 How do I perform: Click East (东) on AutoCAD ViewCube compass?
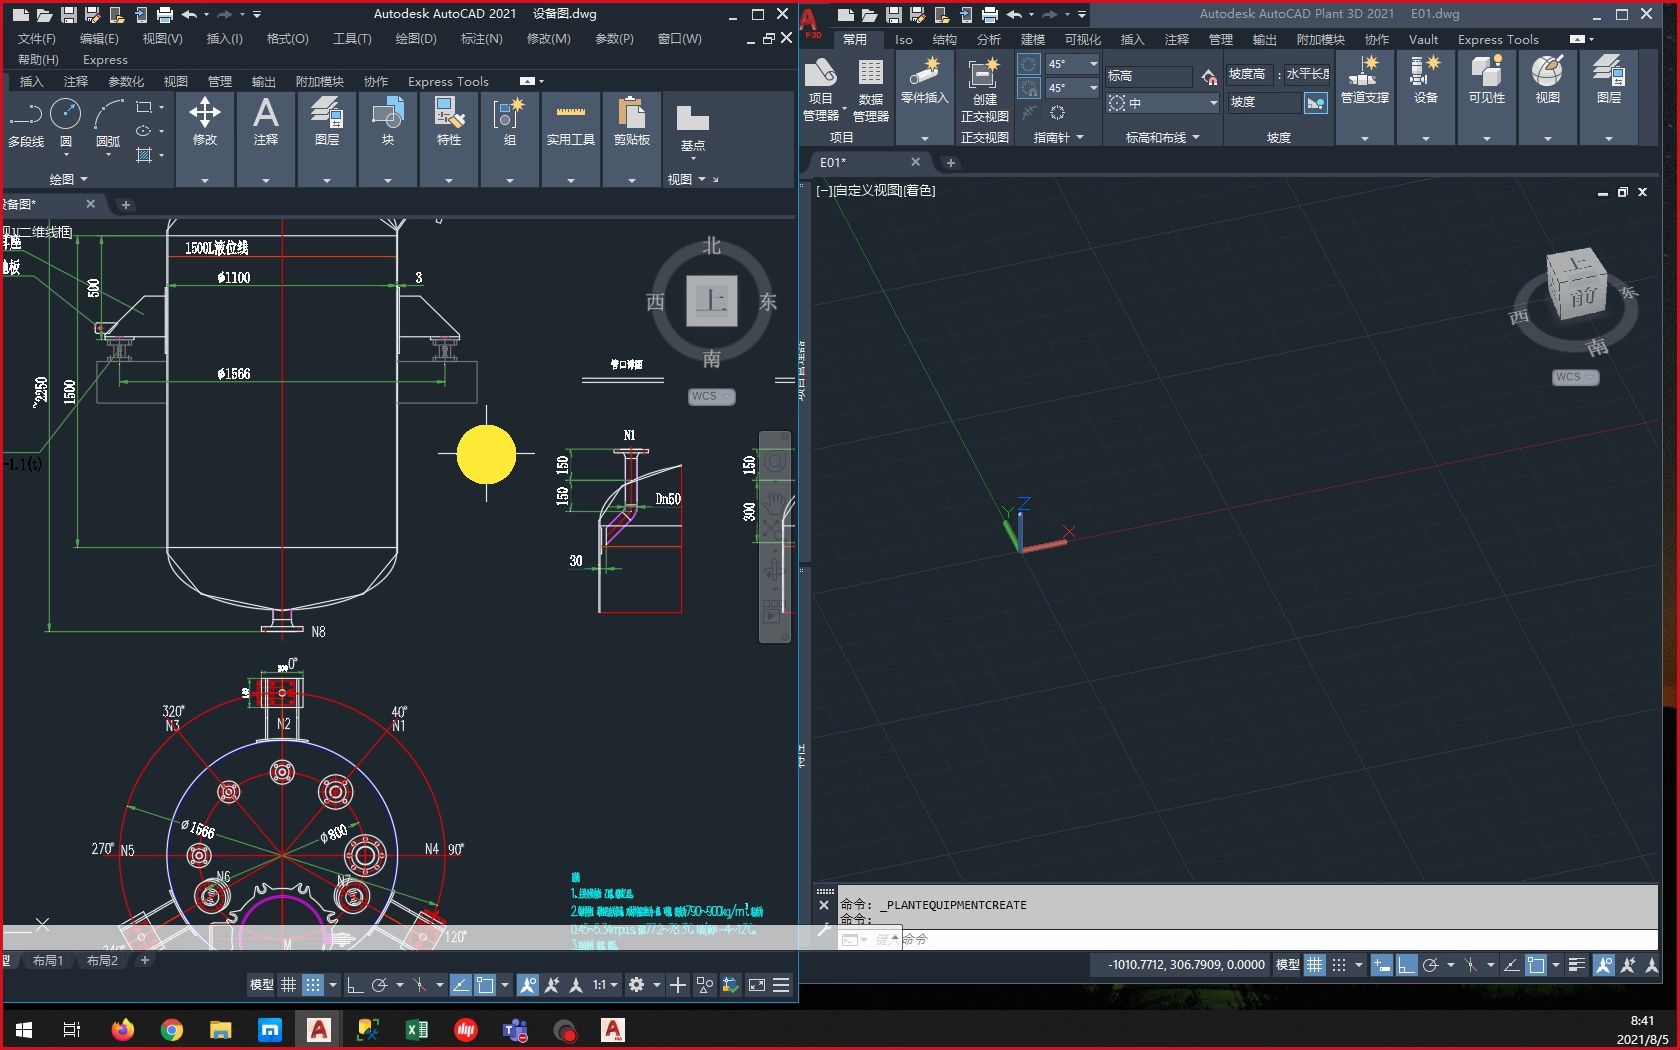click(768, 302)
